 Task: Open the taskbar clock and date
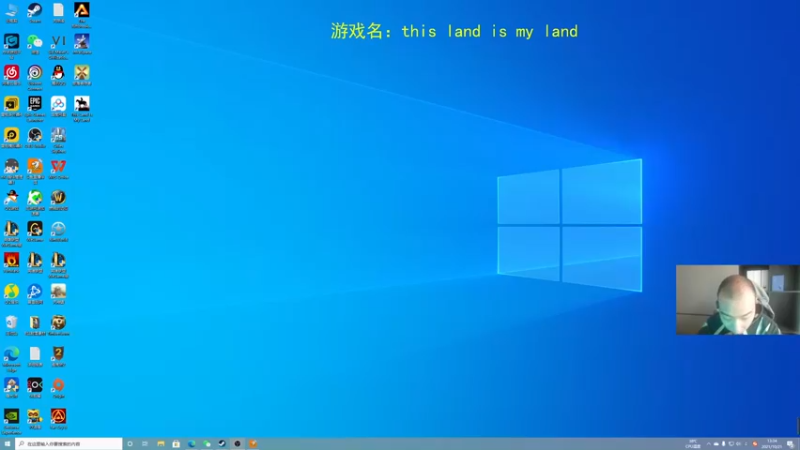point(771,444)
